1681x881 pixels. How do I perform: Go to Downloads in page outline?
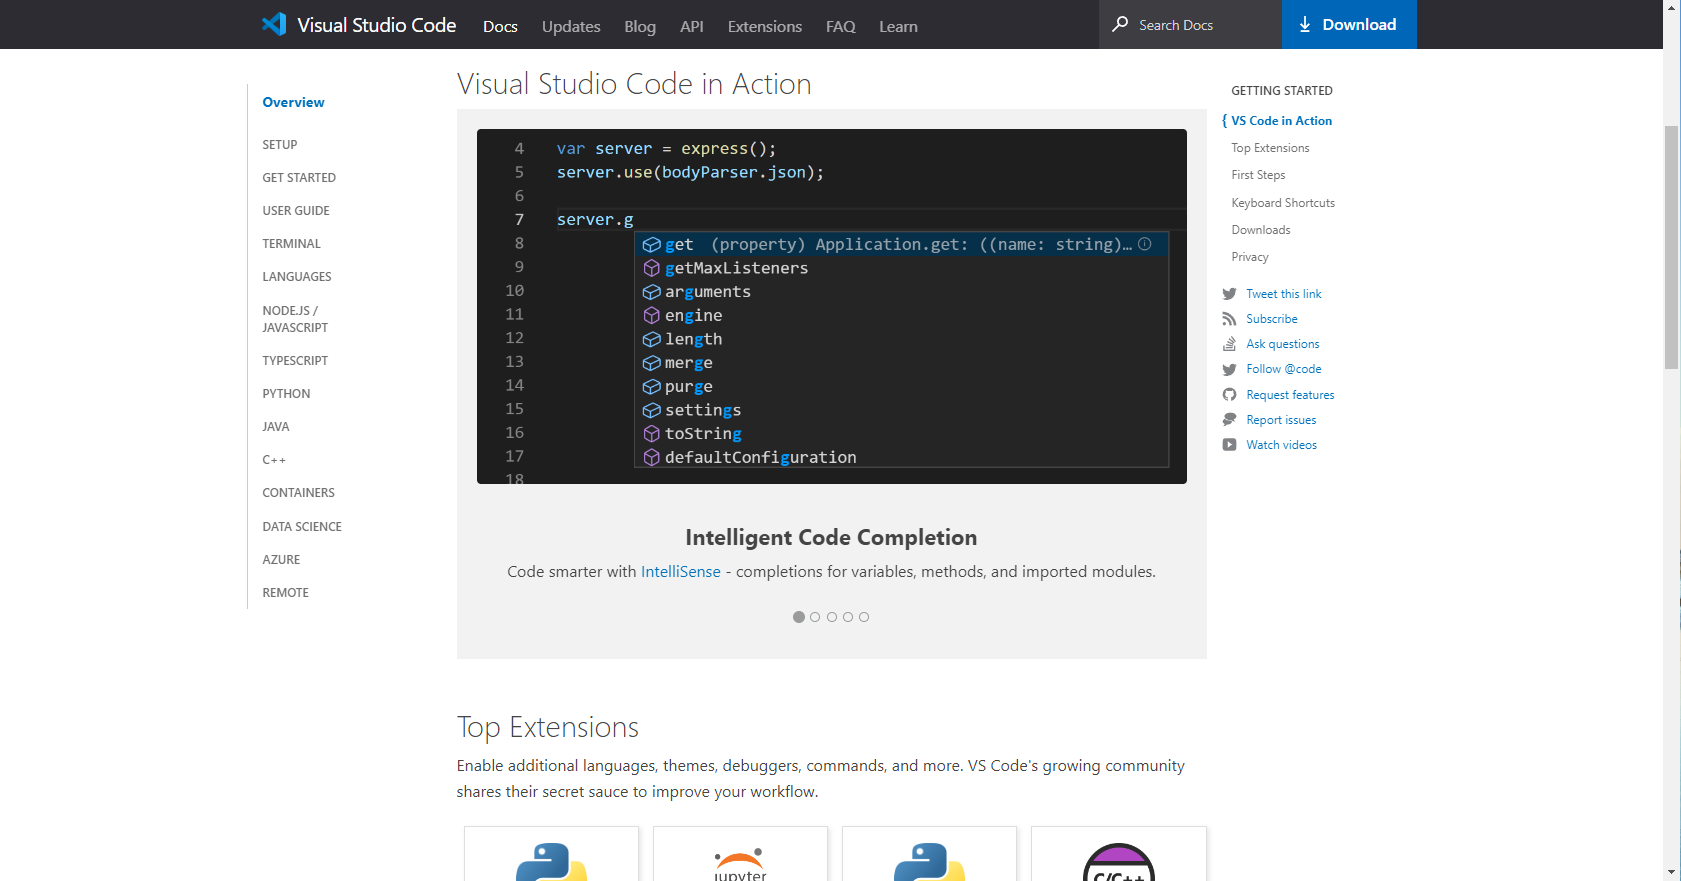(x=1261, y=230)
